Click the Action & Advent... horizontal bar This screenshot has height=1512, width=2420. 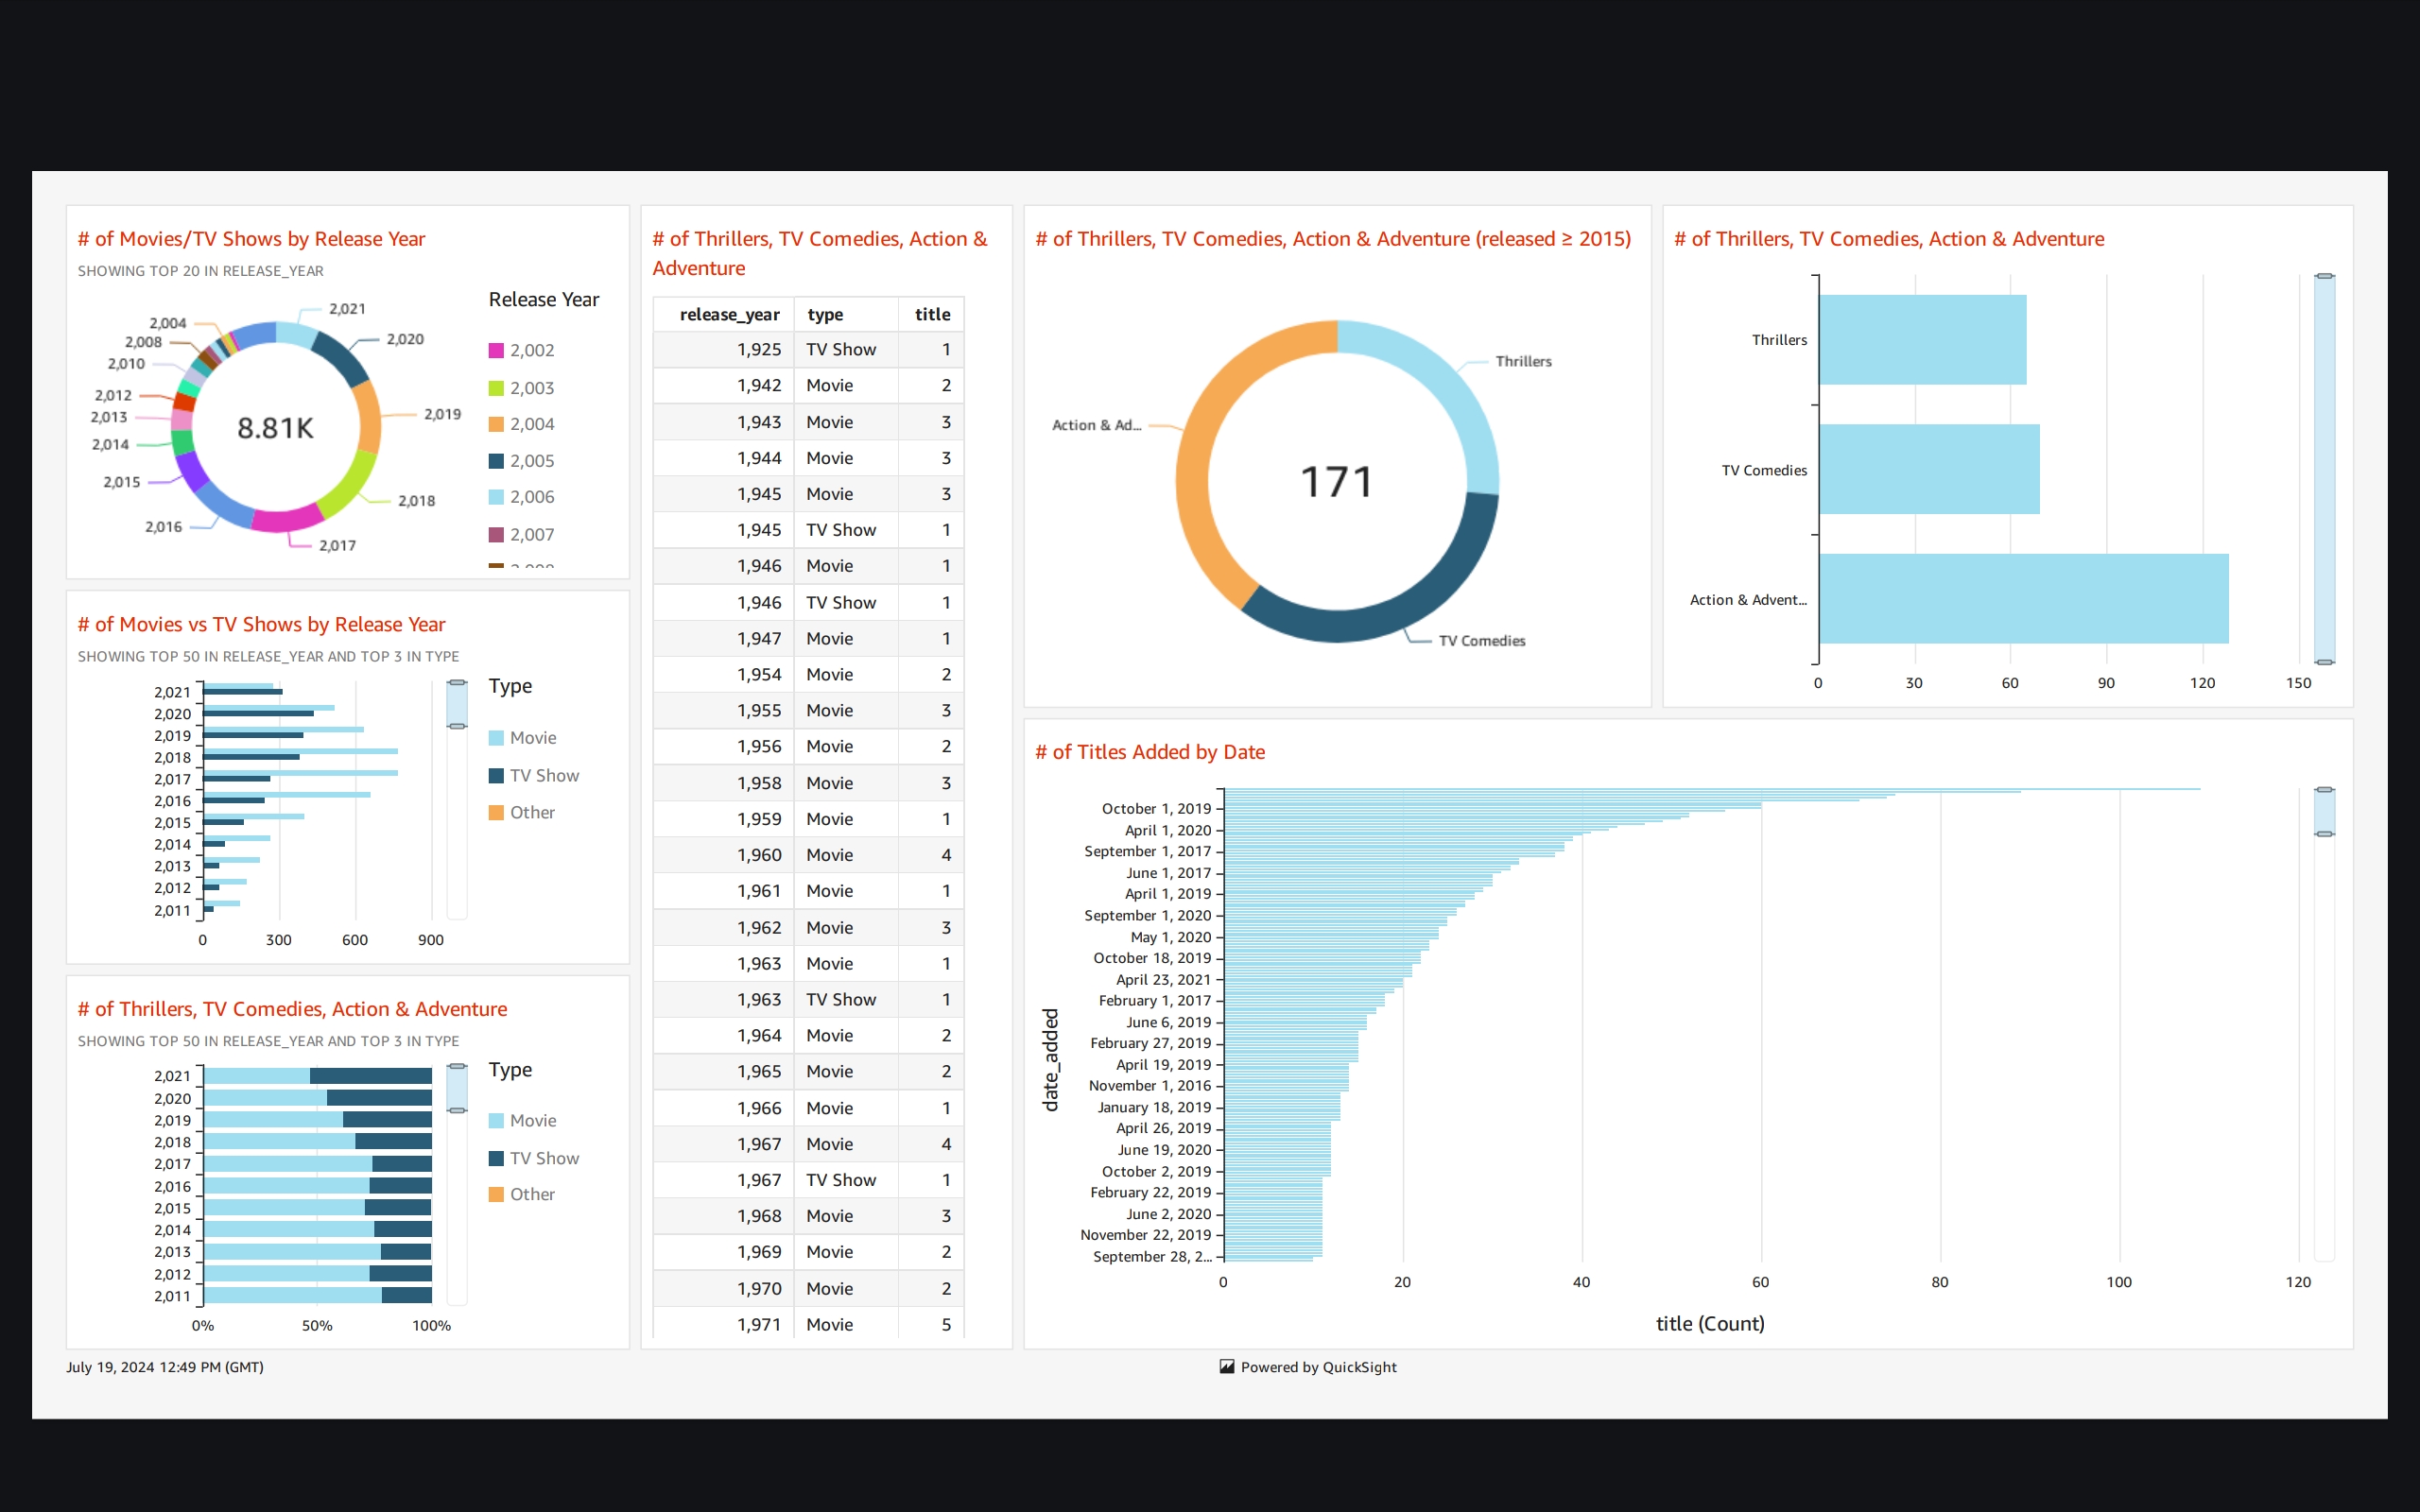click(x=2024, y=599)
